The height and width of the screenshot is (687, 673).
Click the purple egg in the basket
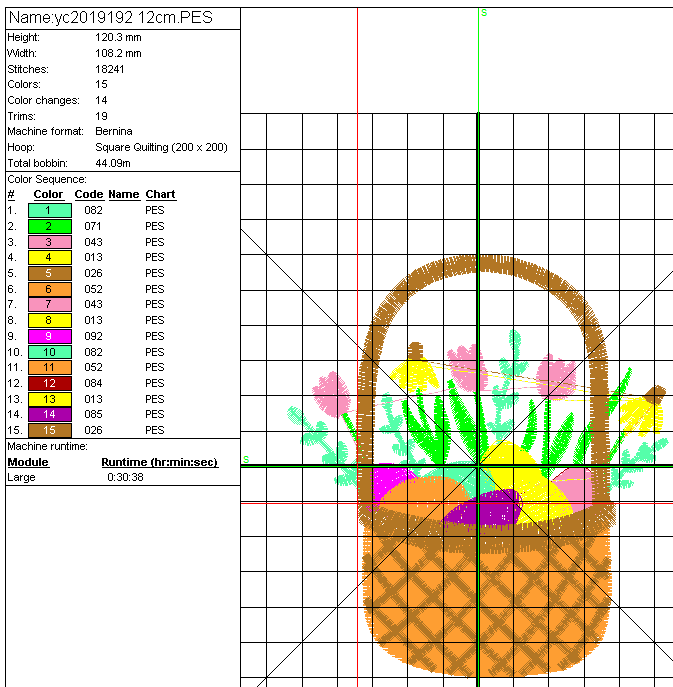point(482,508)
